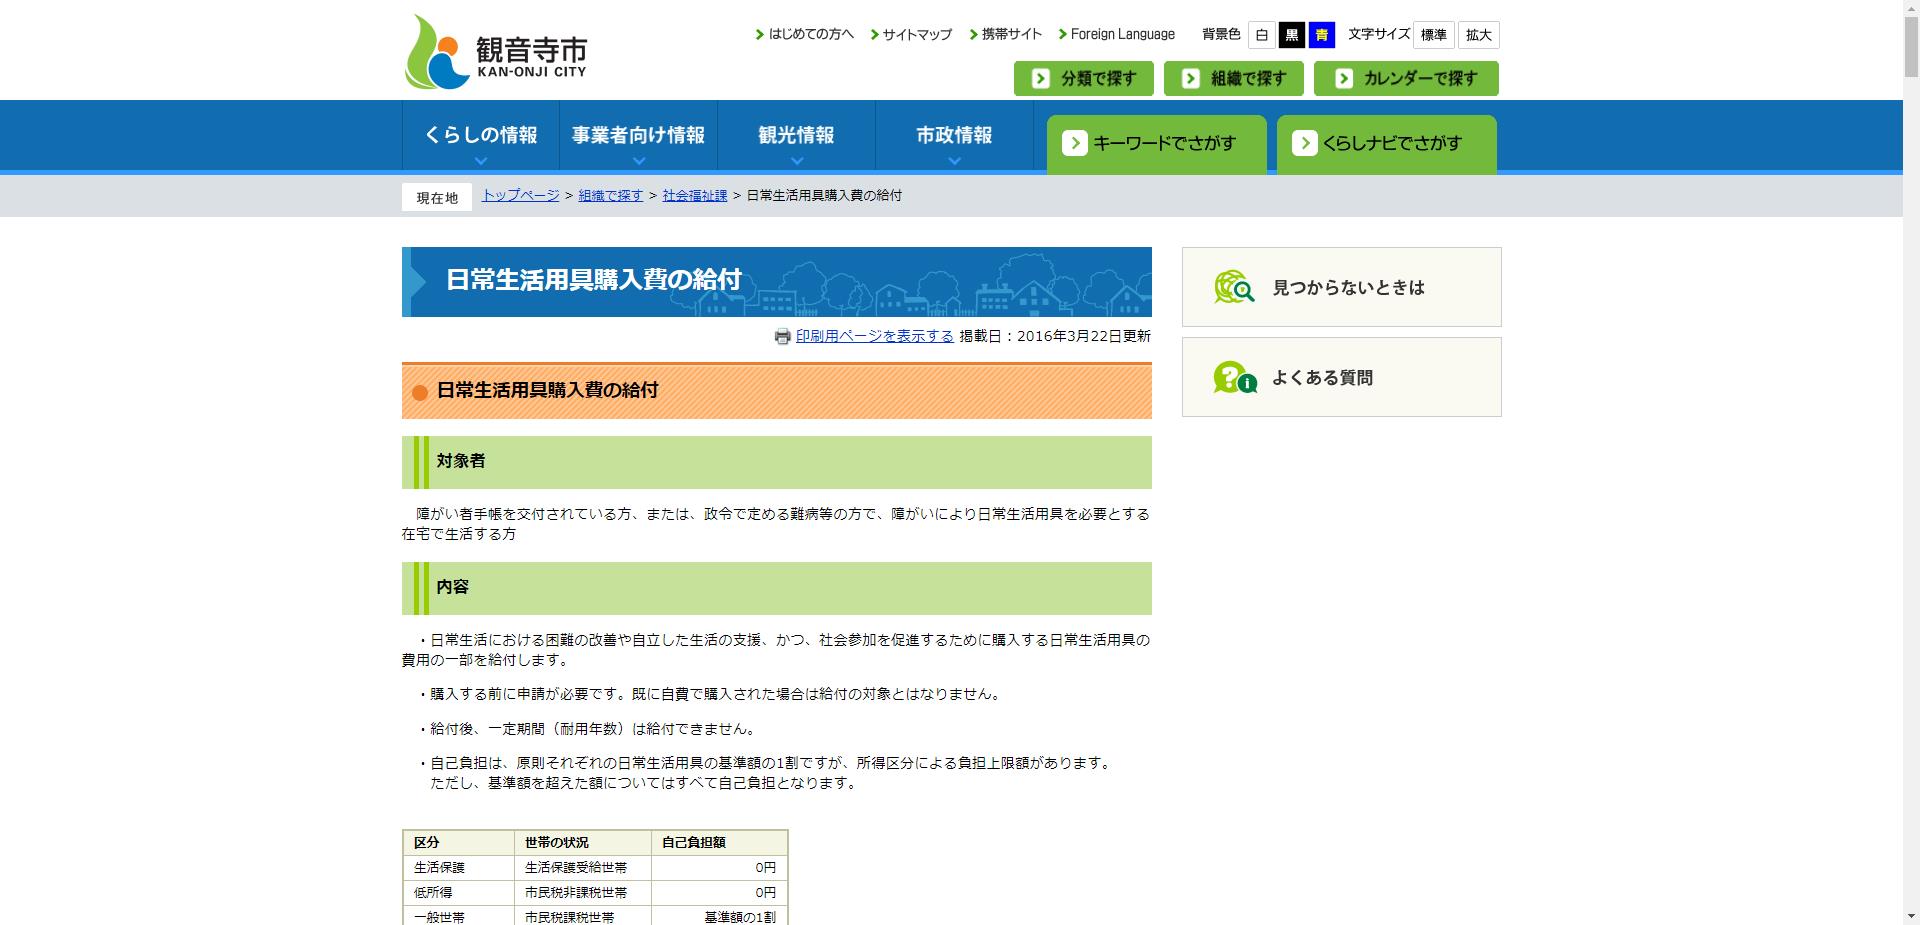Go to 社会福祉課 via breadcrumb link
This screenshot has height=925, width=1920.
coord(694,195)
